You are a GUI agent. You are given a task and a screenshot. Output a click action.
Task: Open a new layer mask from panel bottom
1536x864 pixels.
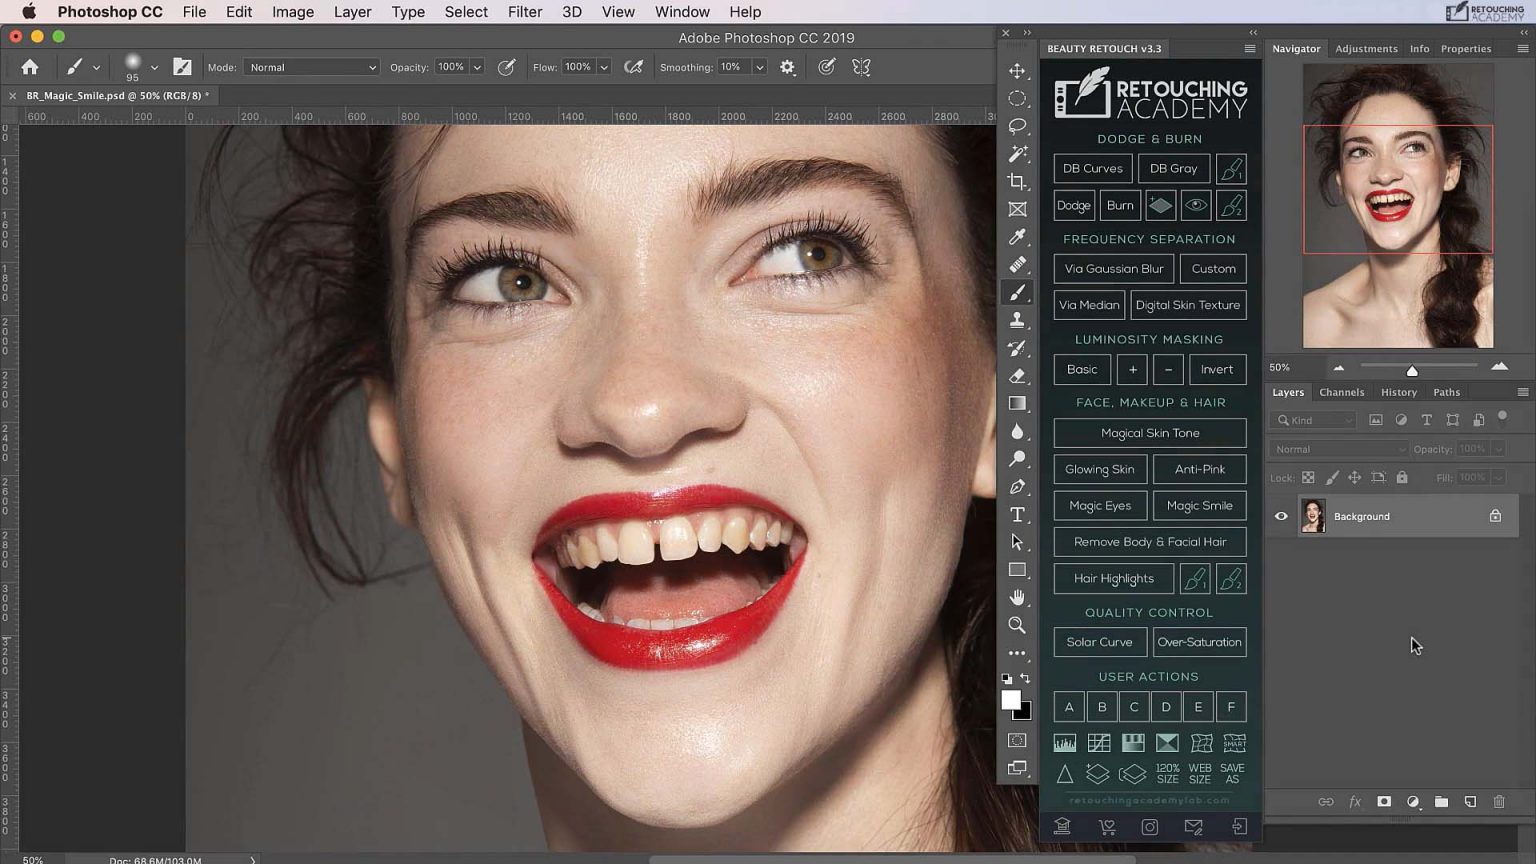[x=1384, y=801]
